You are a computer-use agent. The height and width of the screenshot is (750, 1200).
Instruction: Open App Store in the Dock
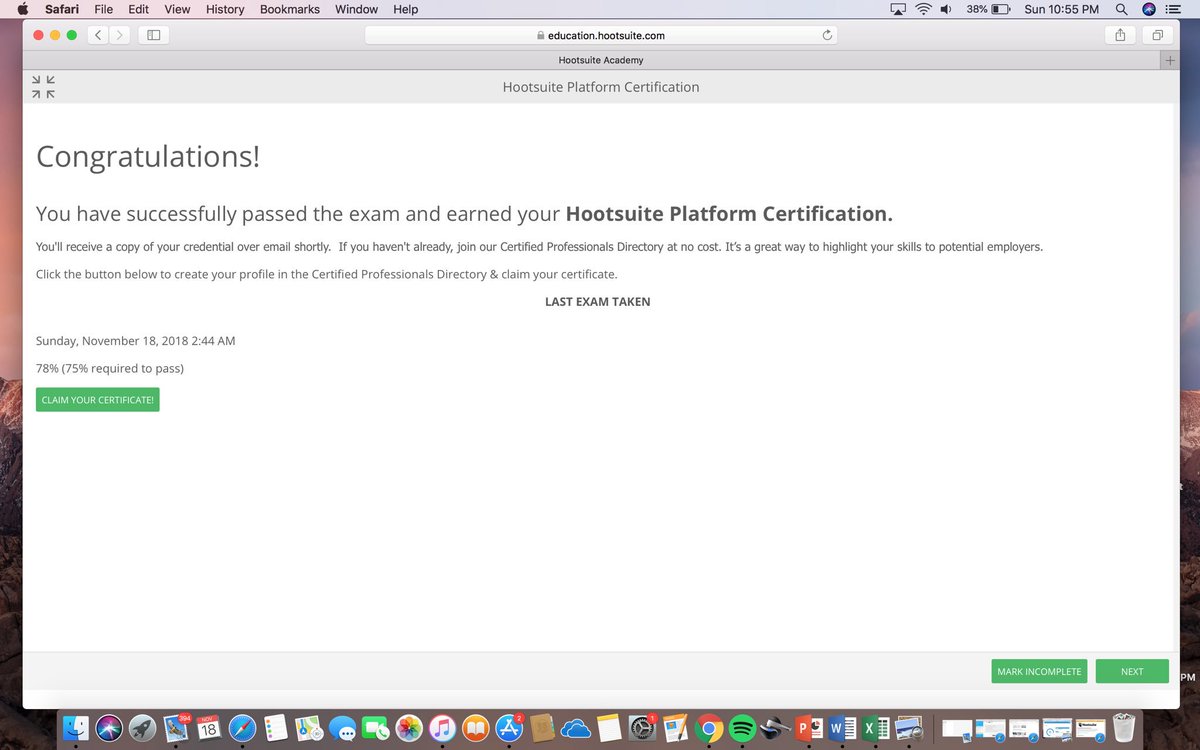point(509,728)
